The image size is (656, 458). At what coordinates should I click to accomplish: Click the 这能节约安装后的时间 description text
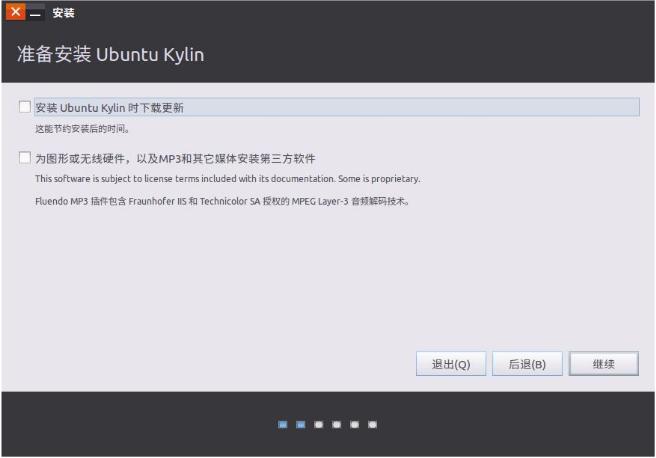(x=82, y=129)
